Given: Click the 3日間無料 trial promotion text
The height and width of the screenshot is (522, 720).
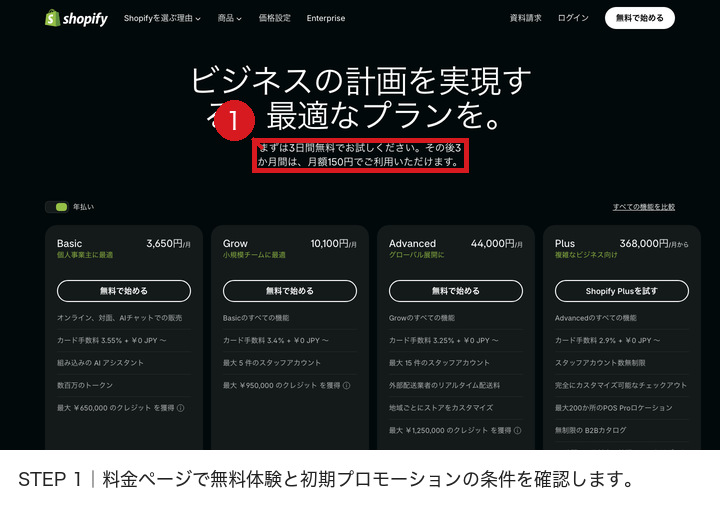Looking at the screenshot, I should (x=359, y=155).
